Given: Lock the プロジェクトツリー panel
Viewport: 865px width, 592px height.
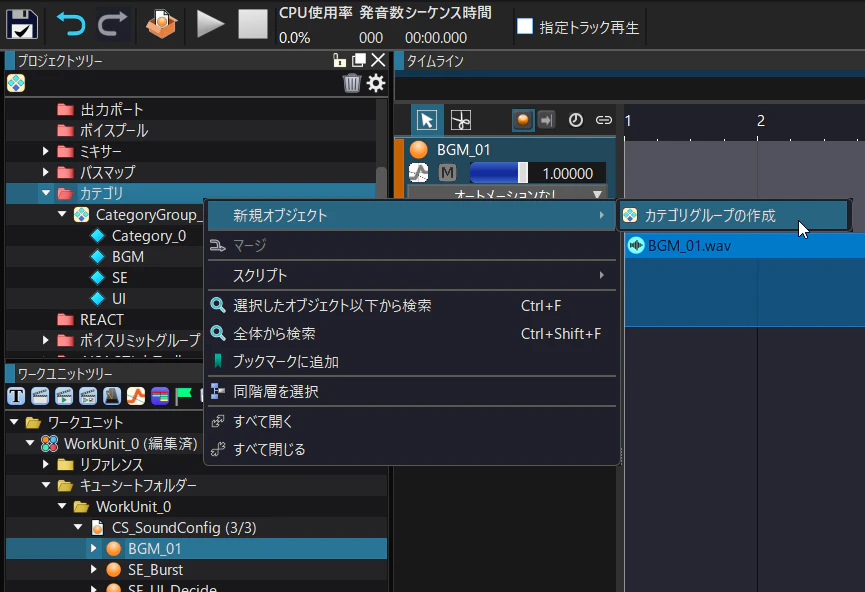Looking at the screenshot, I should point(339,60).
